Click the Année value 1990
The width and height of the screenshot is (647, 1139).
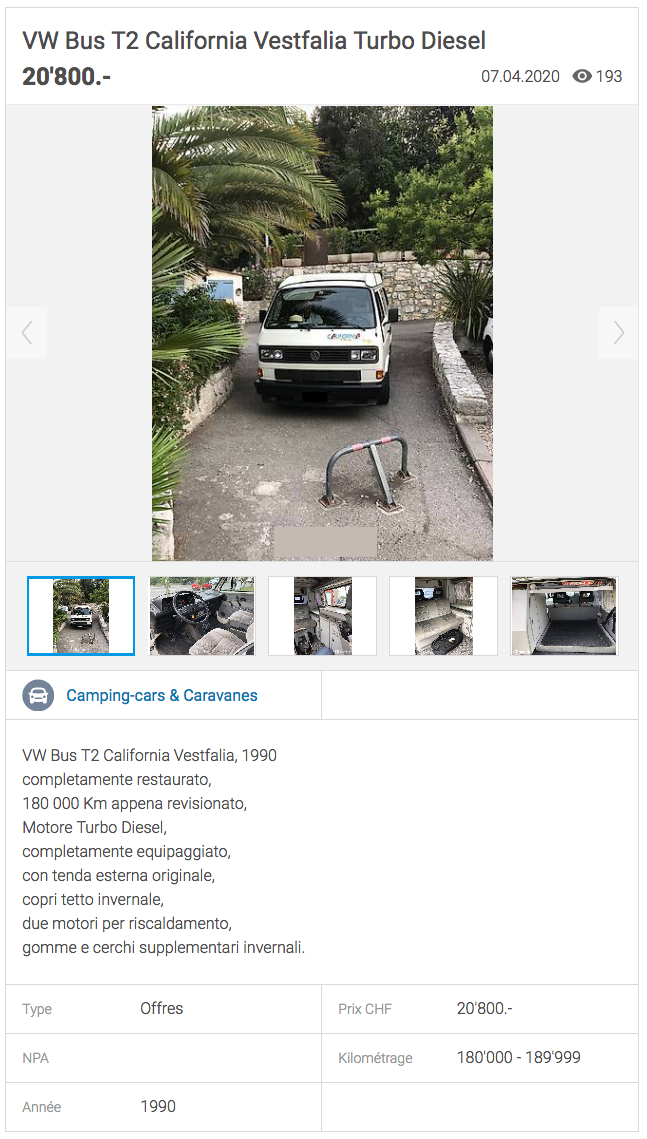click(x=158, y=1106)
